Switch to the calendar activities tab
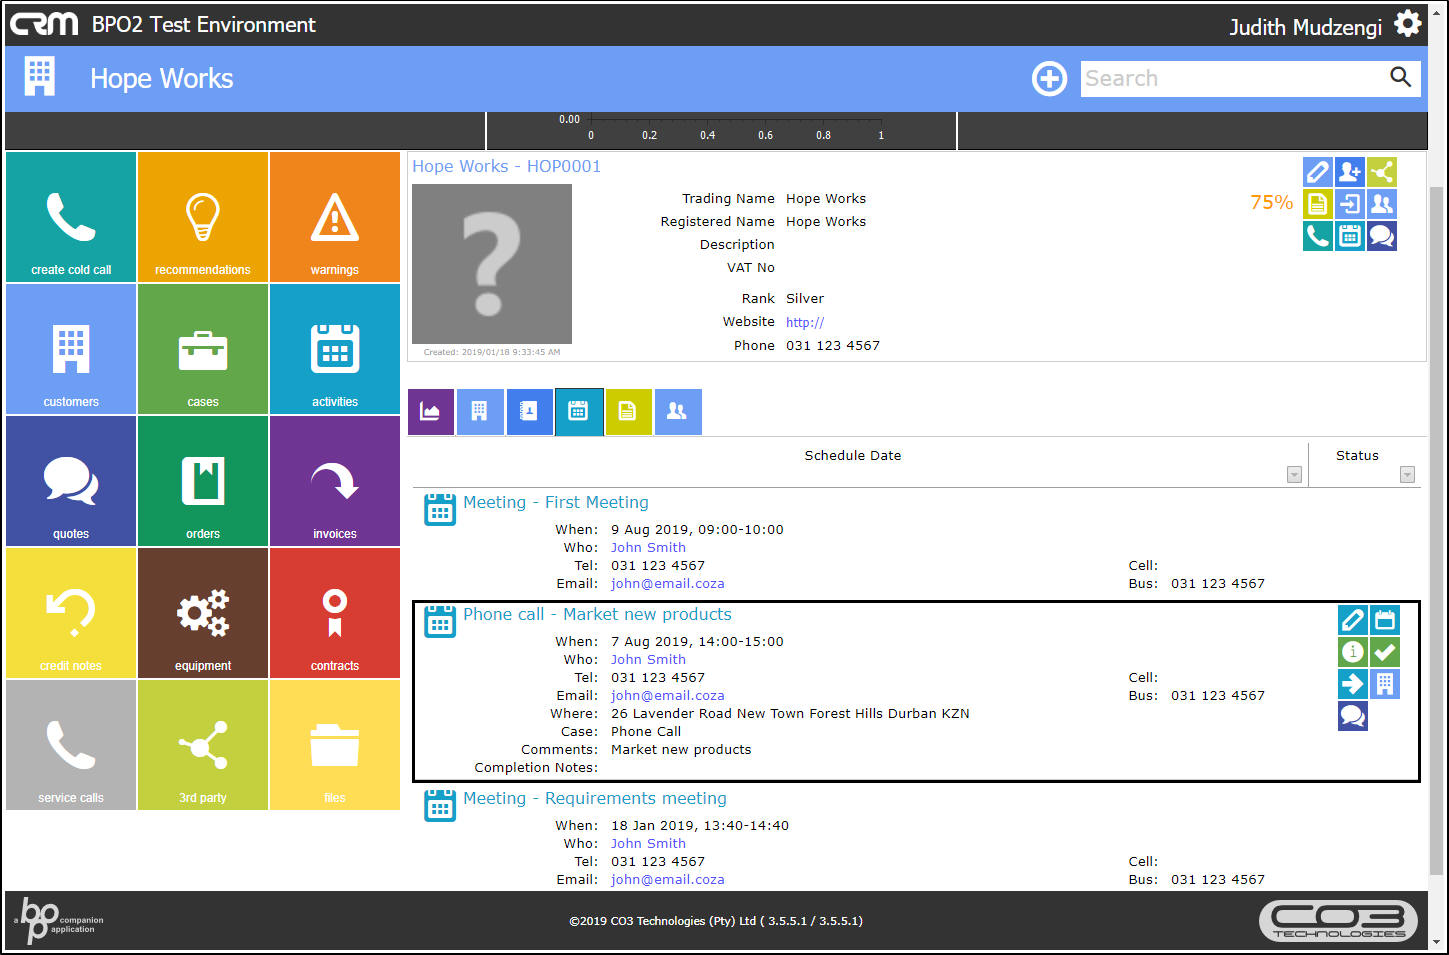The height and width of the screenshot is (955, 1449). (x=579, y=412)
